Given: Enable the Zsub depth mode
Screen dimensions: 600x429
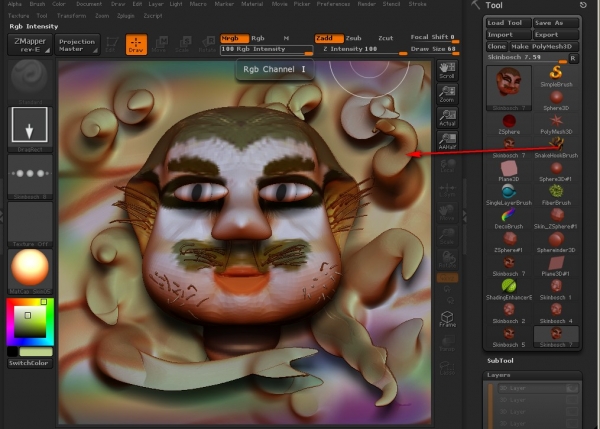Looking at the screenshot, I should point(353,38).
